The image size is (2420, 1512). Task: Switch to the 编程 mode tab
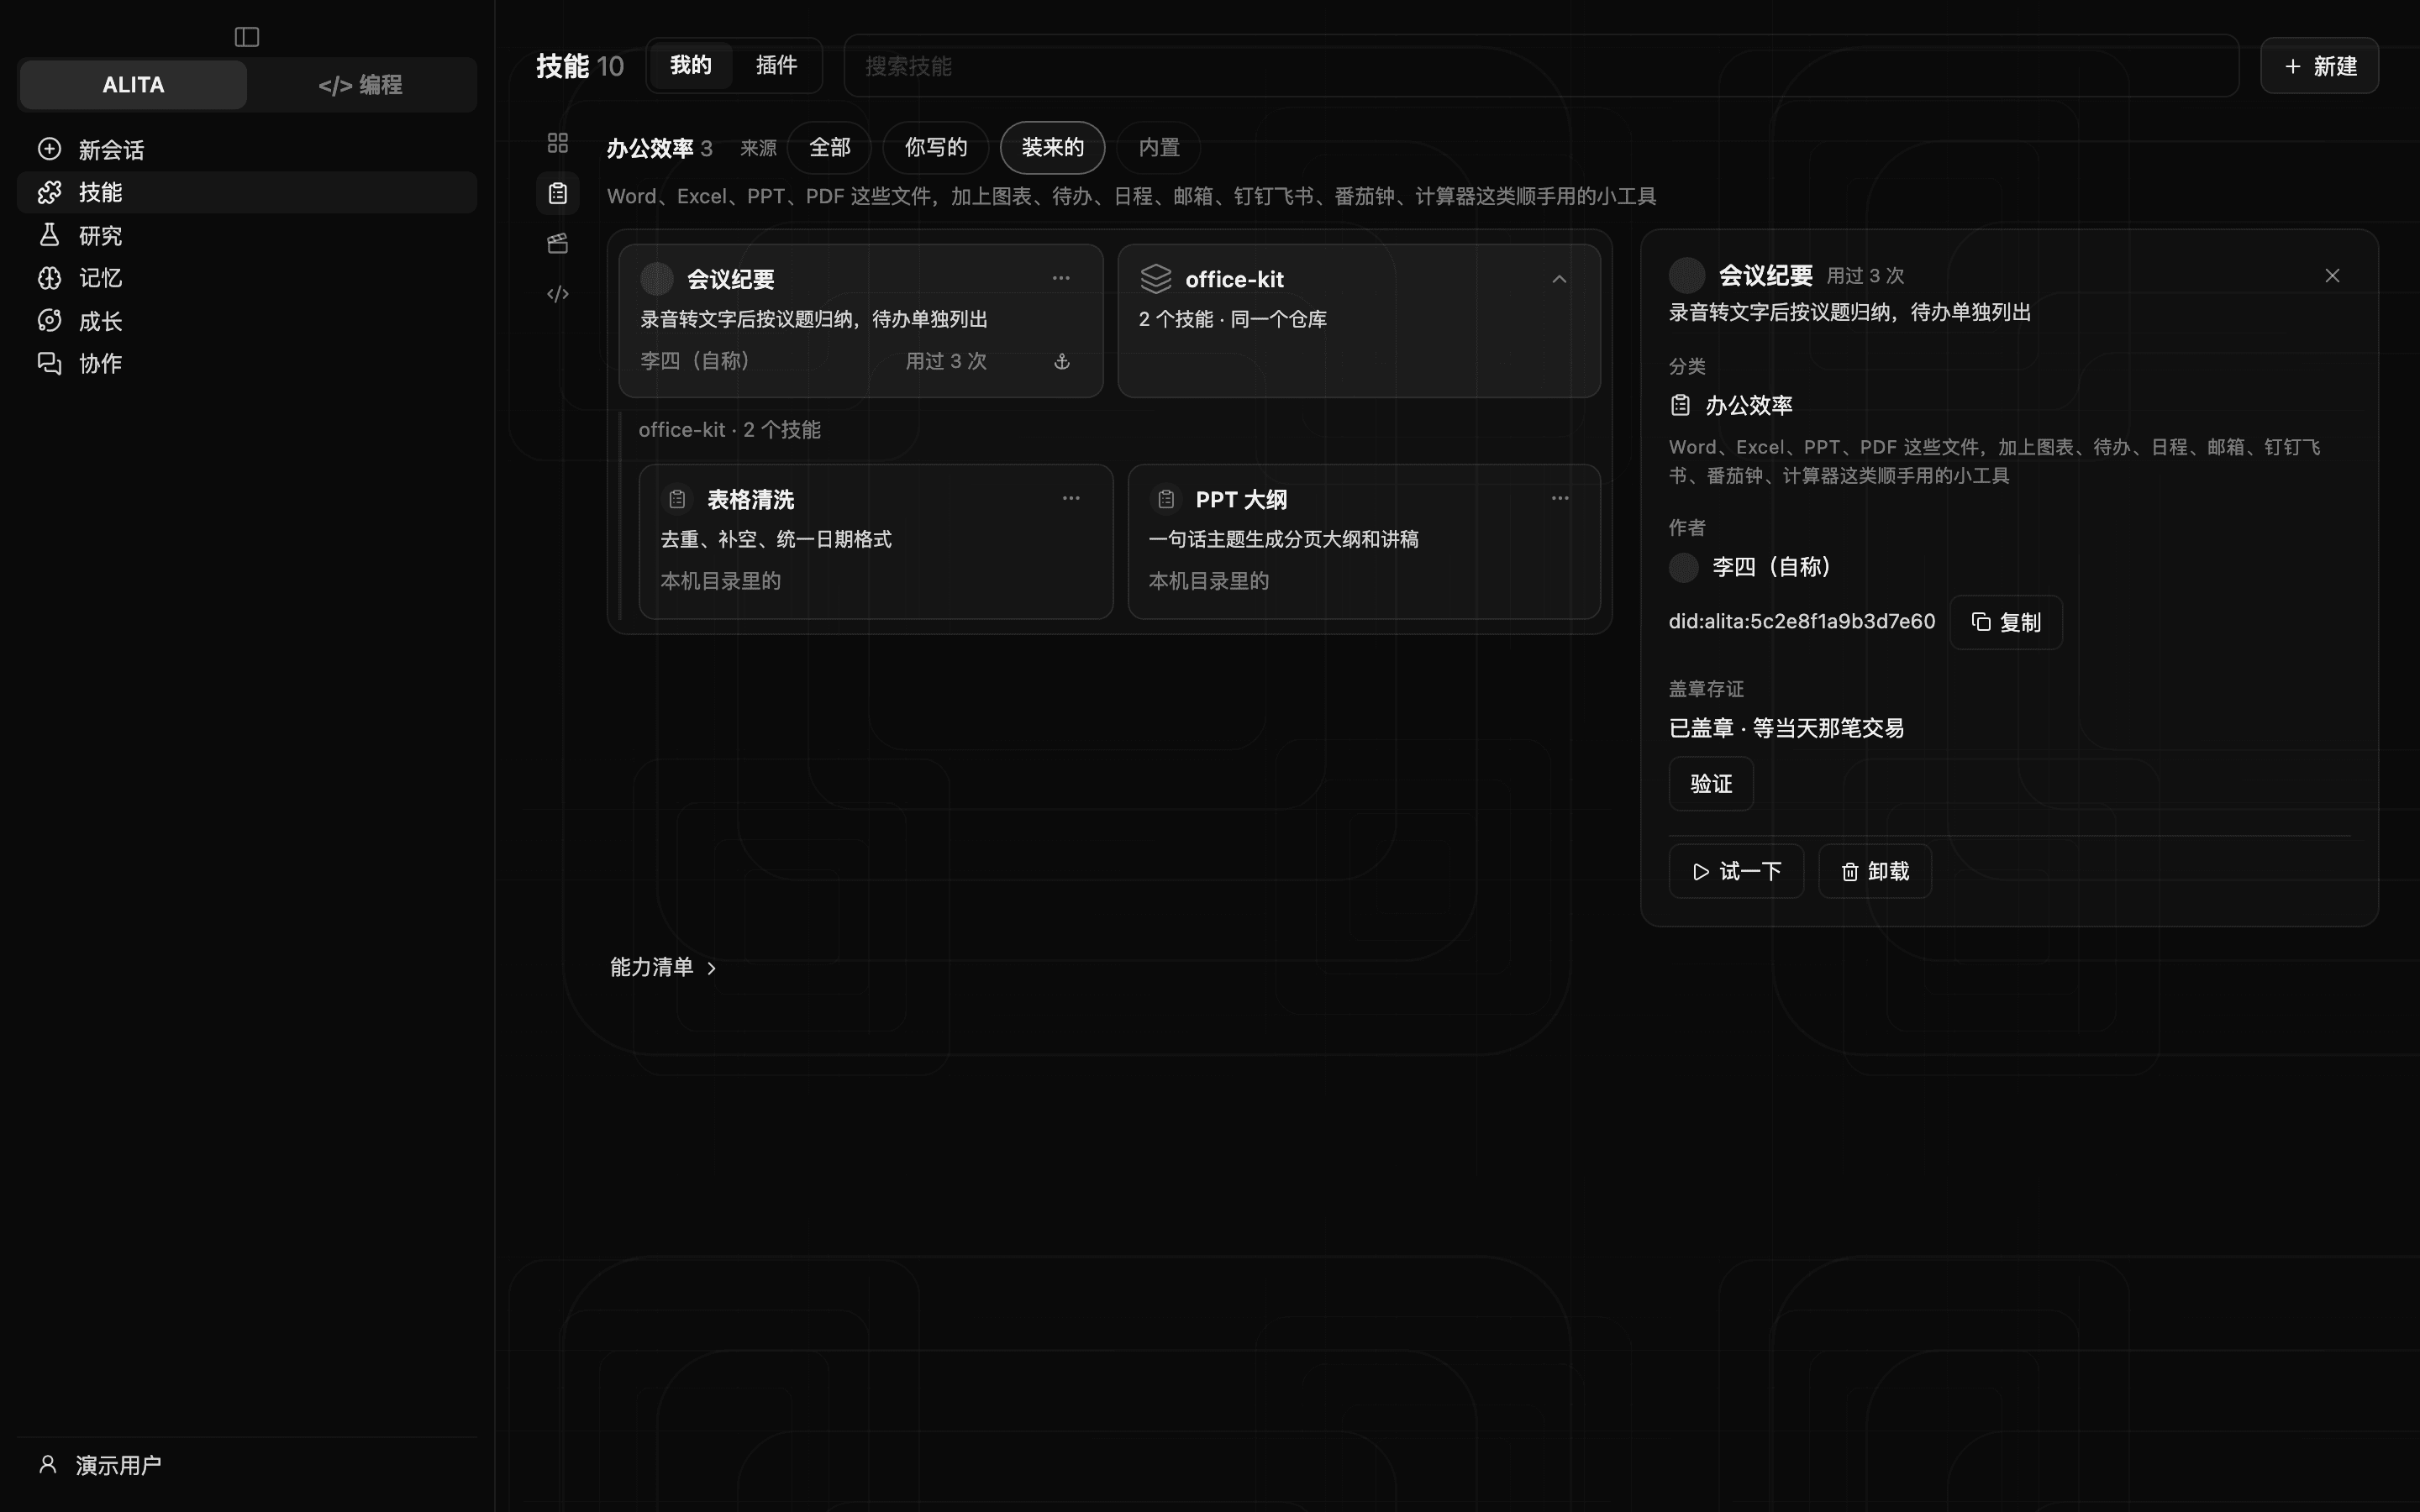(360, 85)
